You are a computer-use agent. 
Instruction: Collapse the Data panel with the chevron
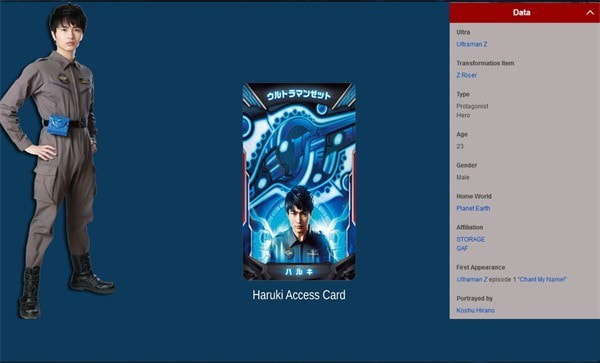(590, 13)
